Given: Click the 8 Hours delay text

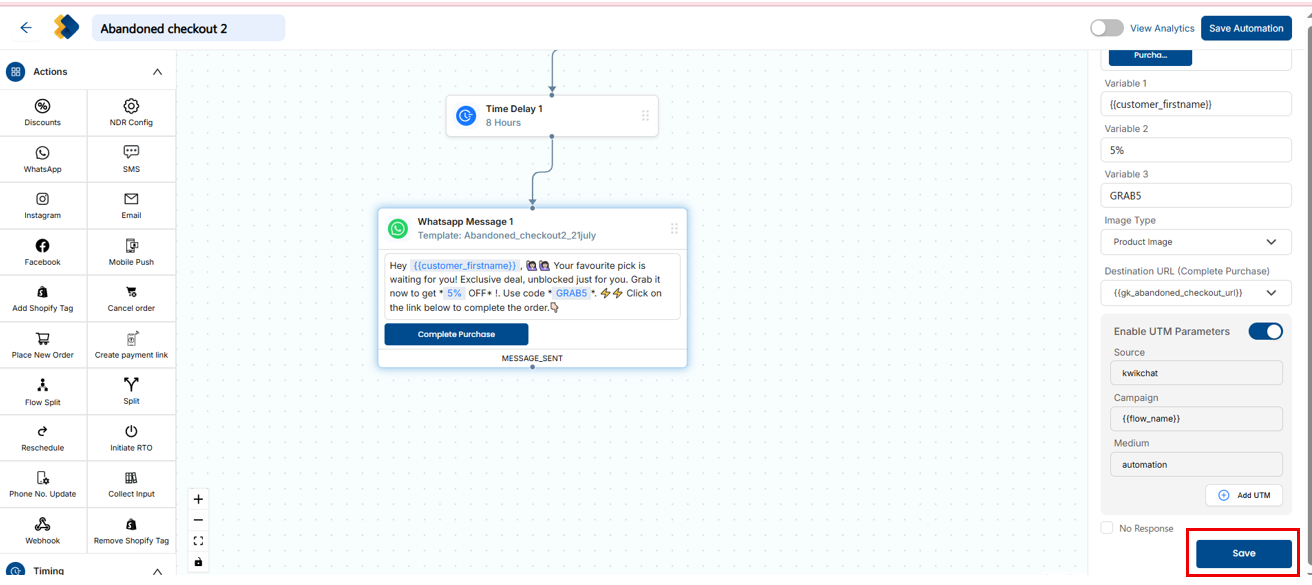Looking at the screenshot, I should [x=503, y=122].
